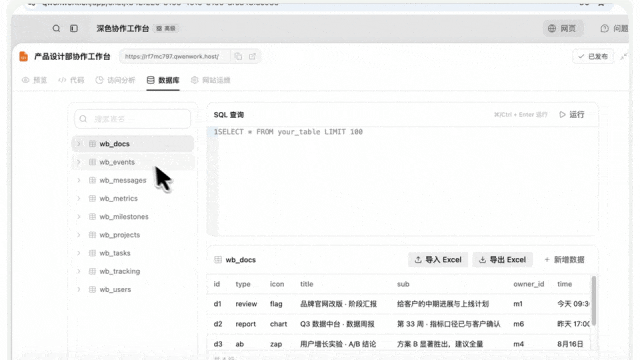Screen dimensions: 640x360
Task: Click the 8月16日 time cell
Action: pyautogui.click(x=570, y=344)
